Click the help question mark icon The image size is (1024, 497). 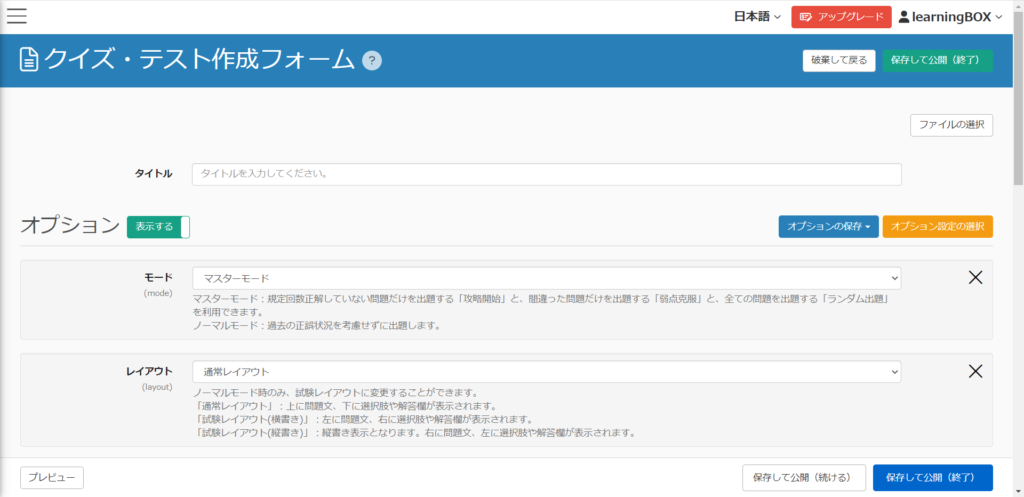[372, 60]
